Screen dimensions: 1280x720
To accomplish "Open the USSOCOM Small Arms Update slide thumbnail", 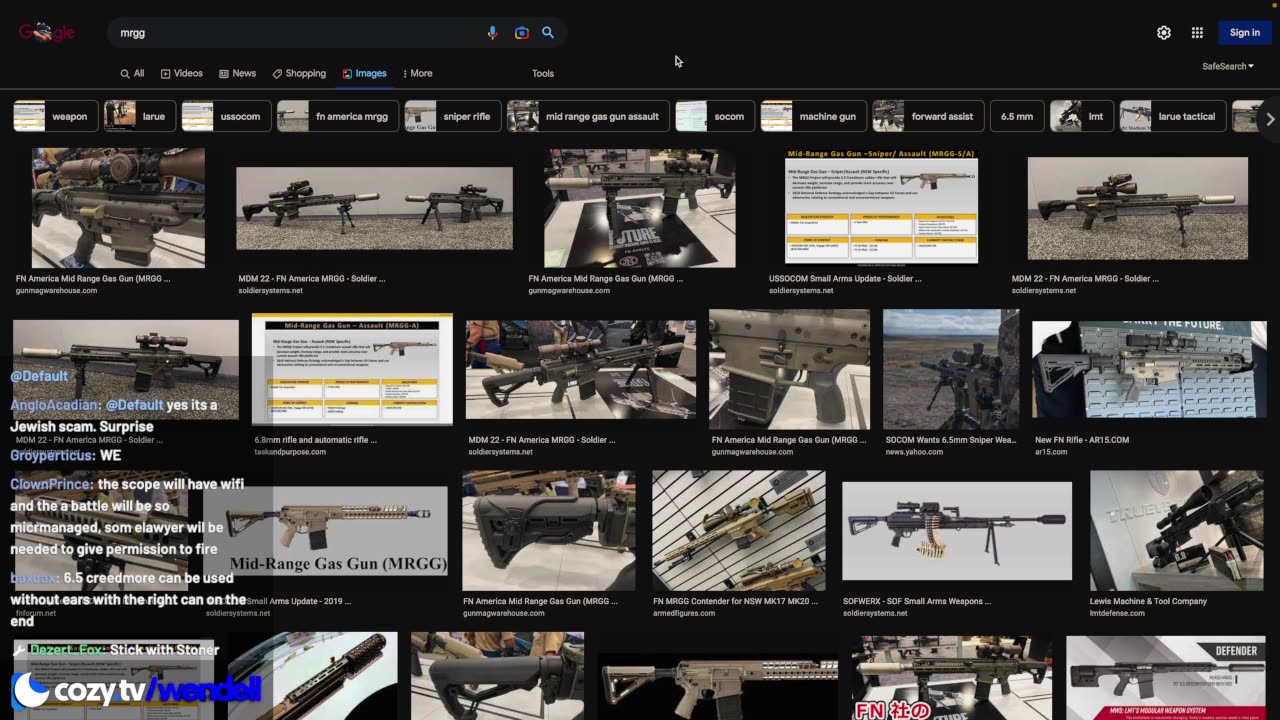I will point(881,206).
